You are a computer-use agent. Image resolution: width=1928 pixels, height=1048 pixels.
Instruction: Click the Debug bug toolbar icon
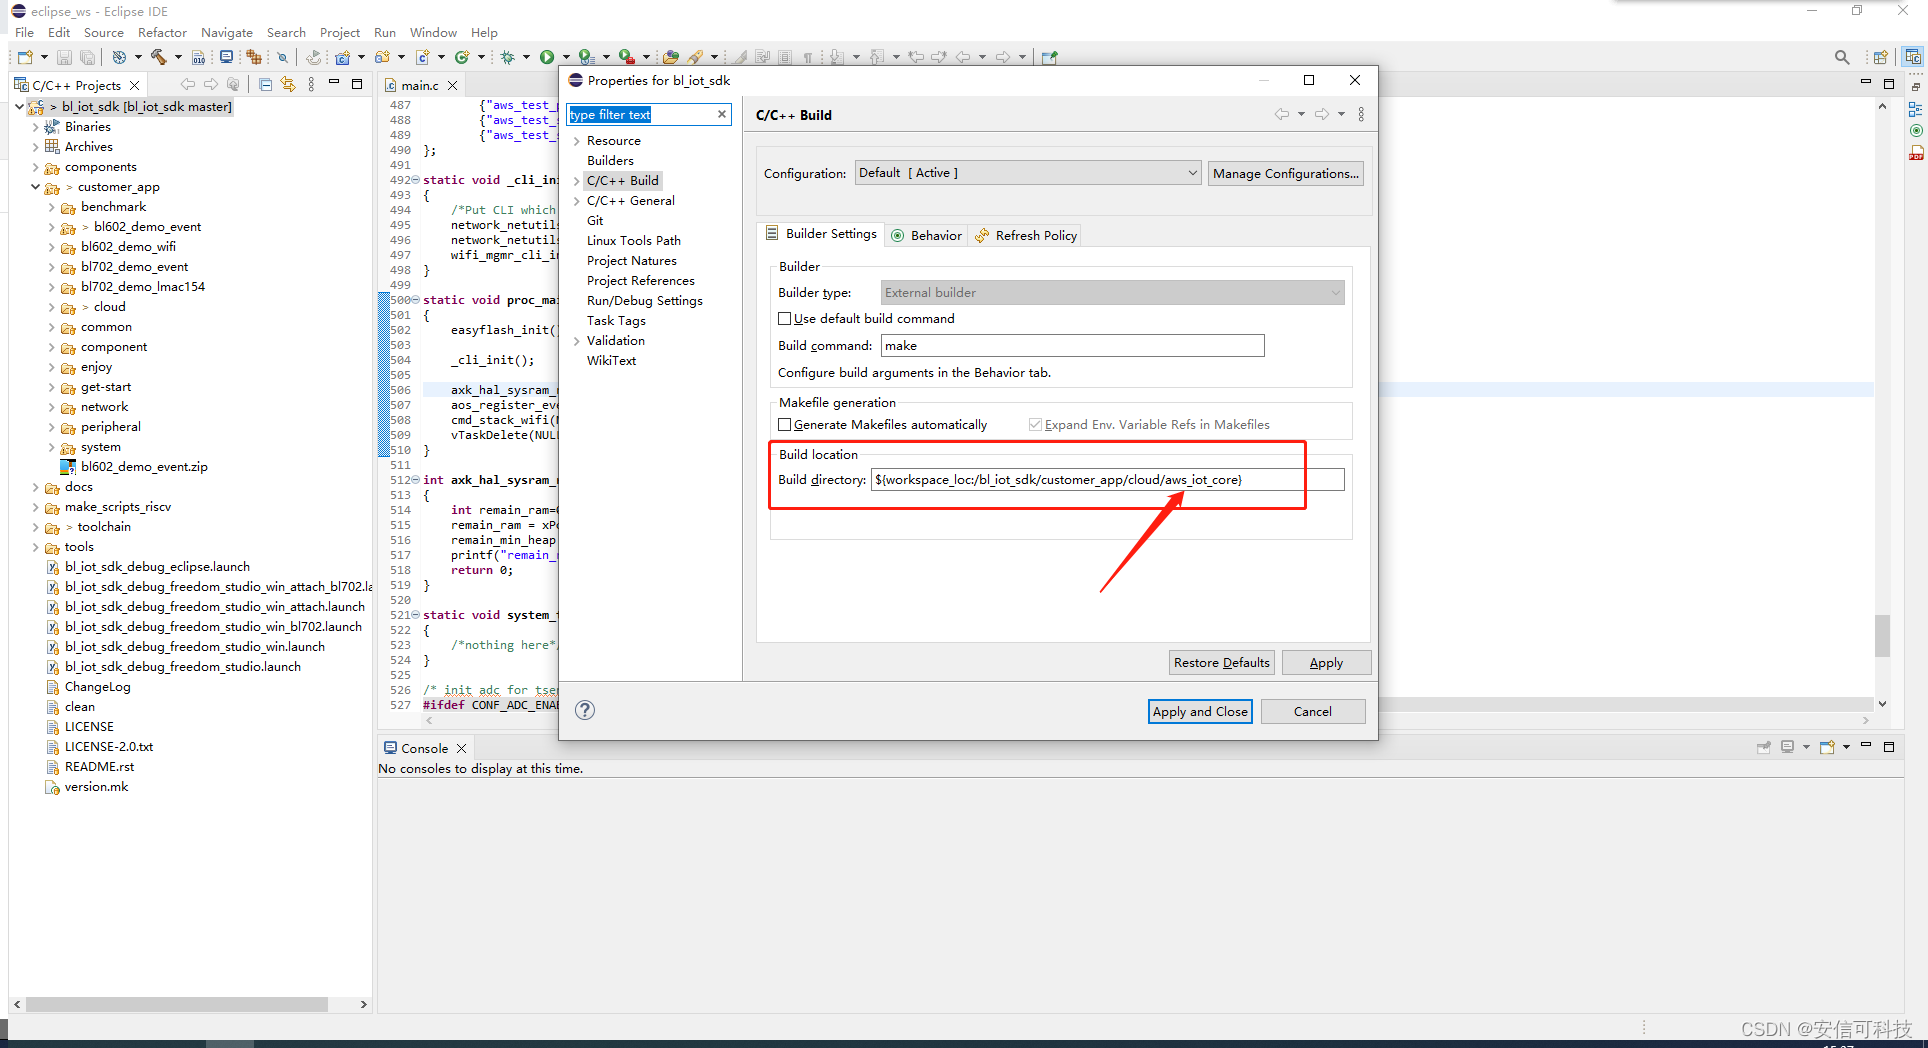[508, 57]
